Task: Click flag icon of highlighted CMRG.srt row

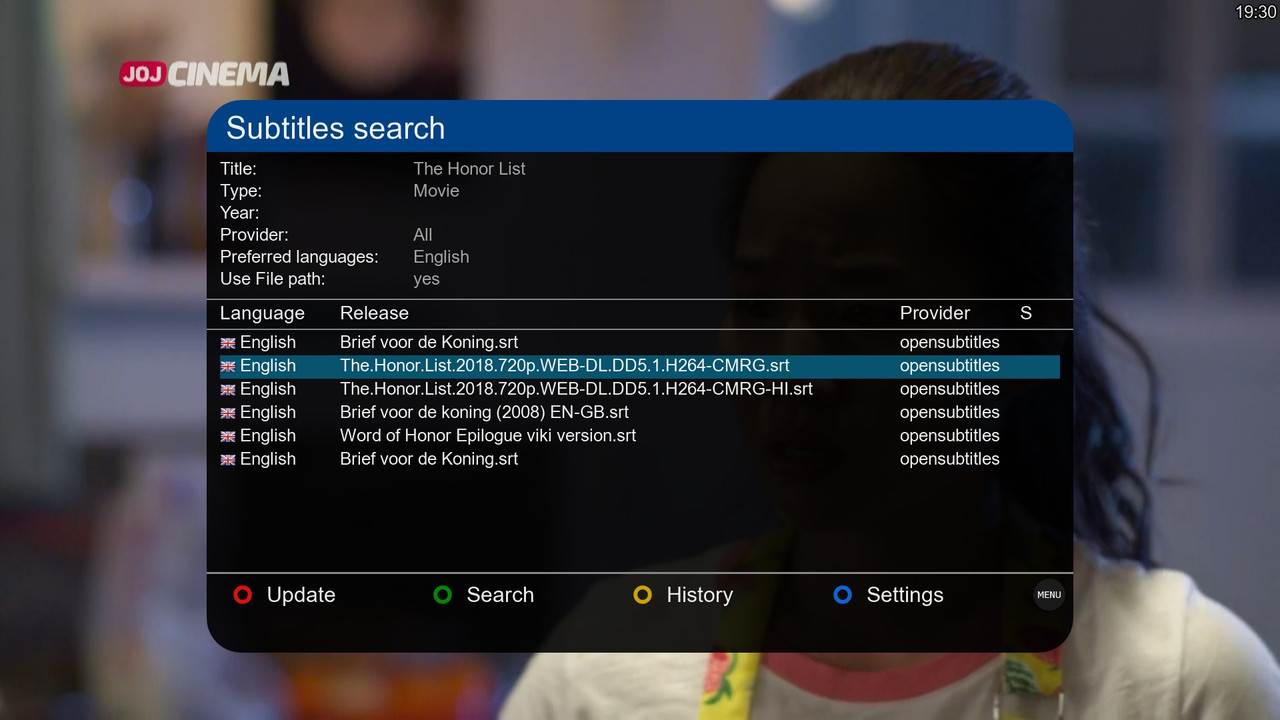Action: (228, 366)
